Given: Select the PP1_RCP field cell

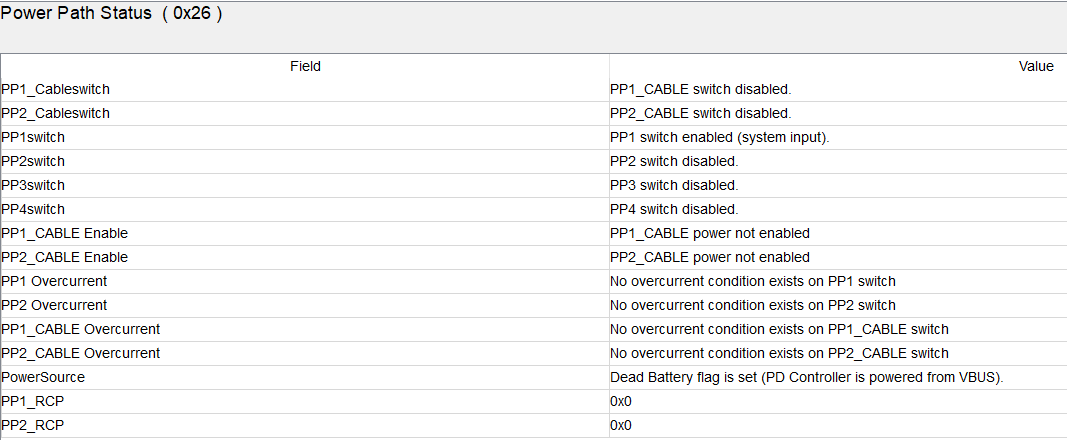Looking at the screenshot, I should click(305, 401).
